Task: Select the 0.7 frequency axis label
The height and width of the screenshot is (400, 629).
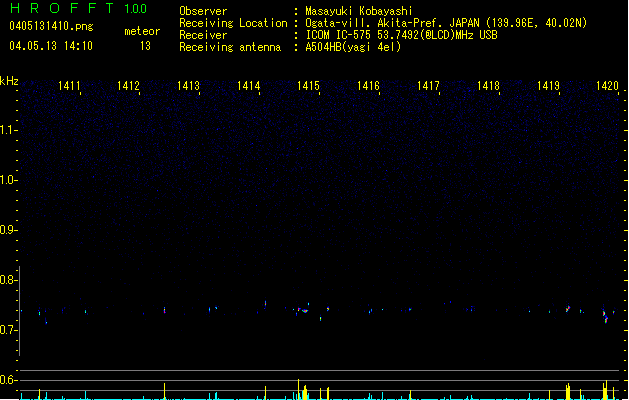Action: coord(9,330)
